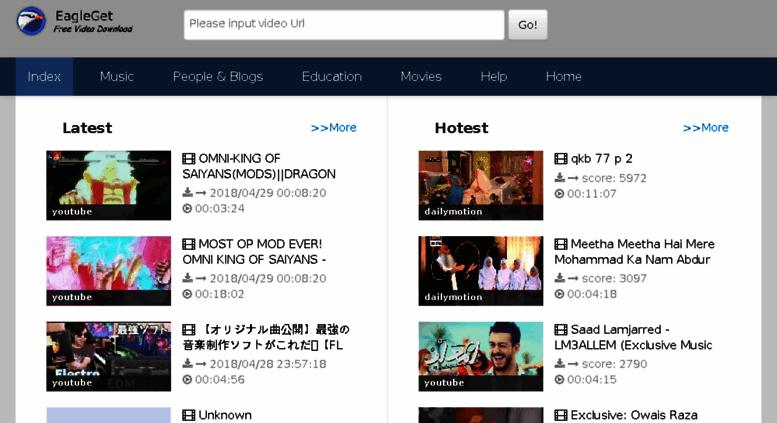The image size is (777, 423).
Task: Click play icon beside duration 00:04:15
Action: pos(559,380)
